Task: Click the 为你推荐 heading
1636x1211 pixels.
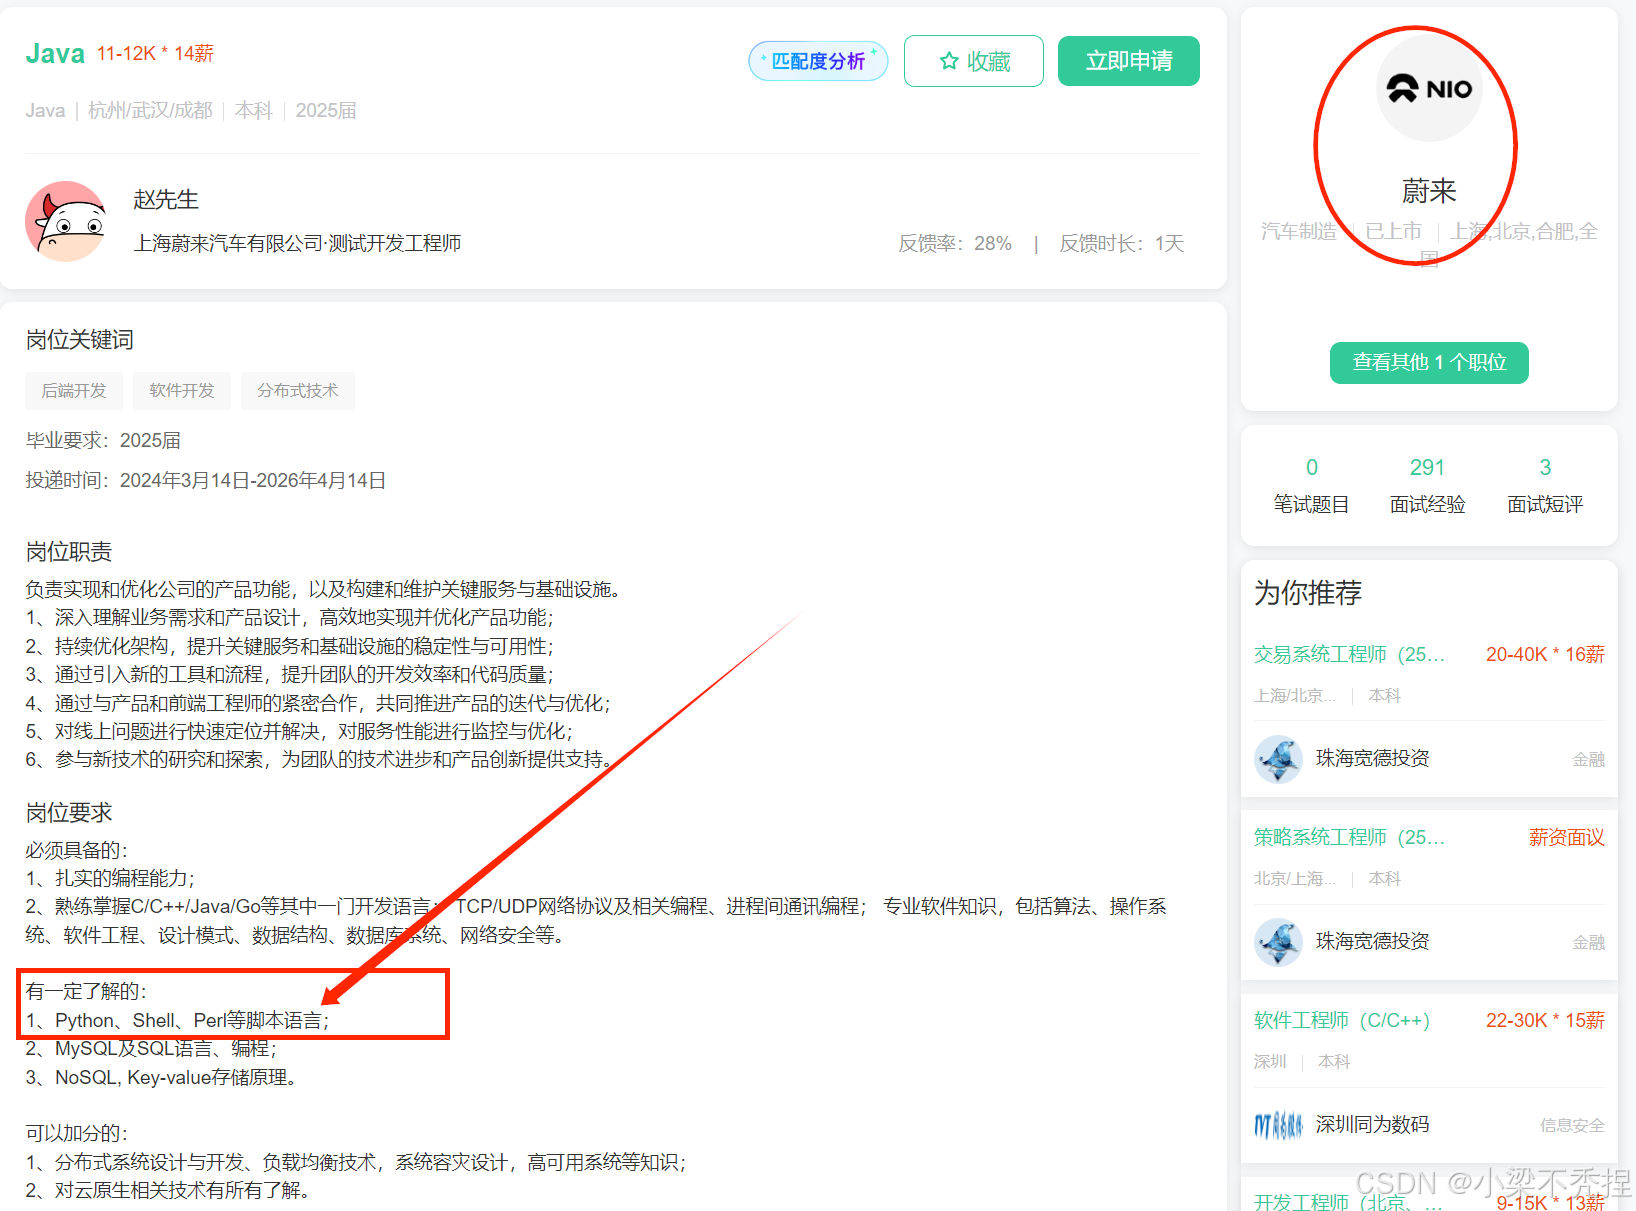Action: click(1308, 593)
